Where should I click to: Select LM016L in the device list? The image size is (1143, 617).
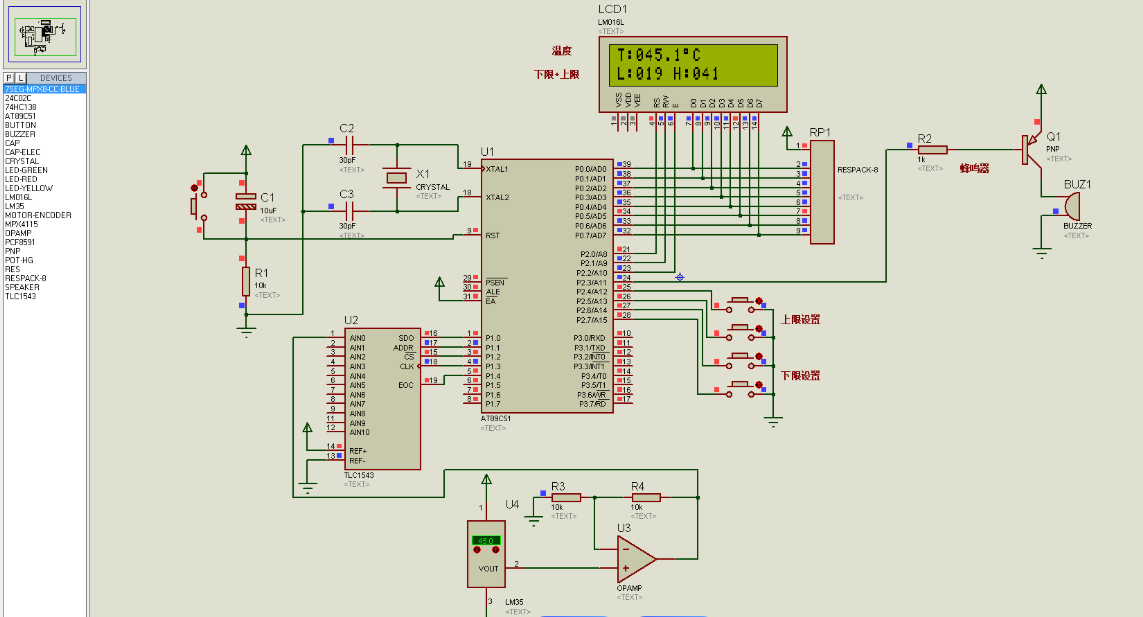point(19,197)
